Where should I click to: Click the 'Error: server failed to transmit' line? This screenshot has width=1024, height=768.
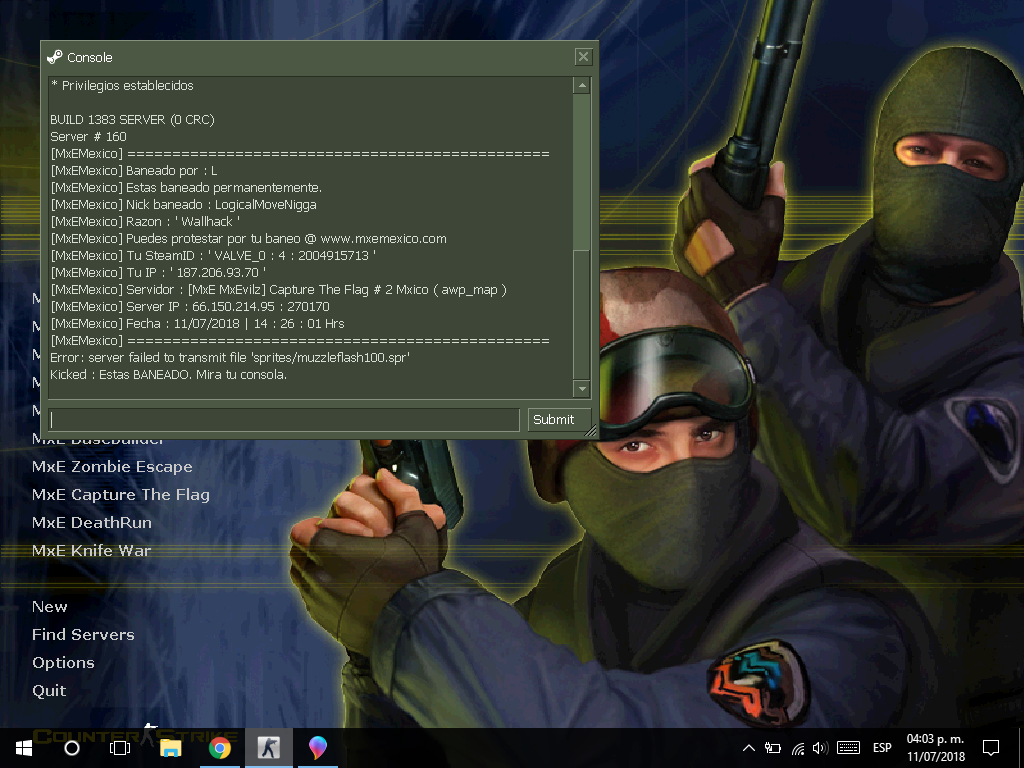(x=230, y=357)
